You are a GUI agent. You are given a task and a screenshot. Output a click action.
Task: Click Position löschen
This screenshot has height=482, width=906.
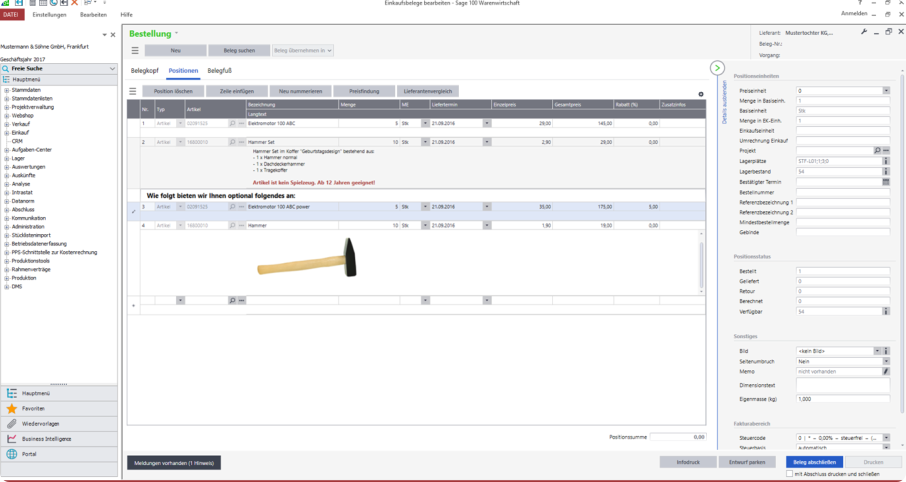(x=174, y=91)
